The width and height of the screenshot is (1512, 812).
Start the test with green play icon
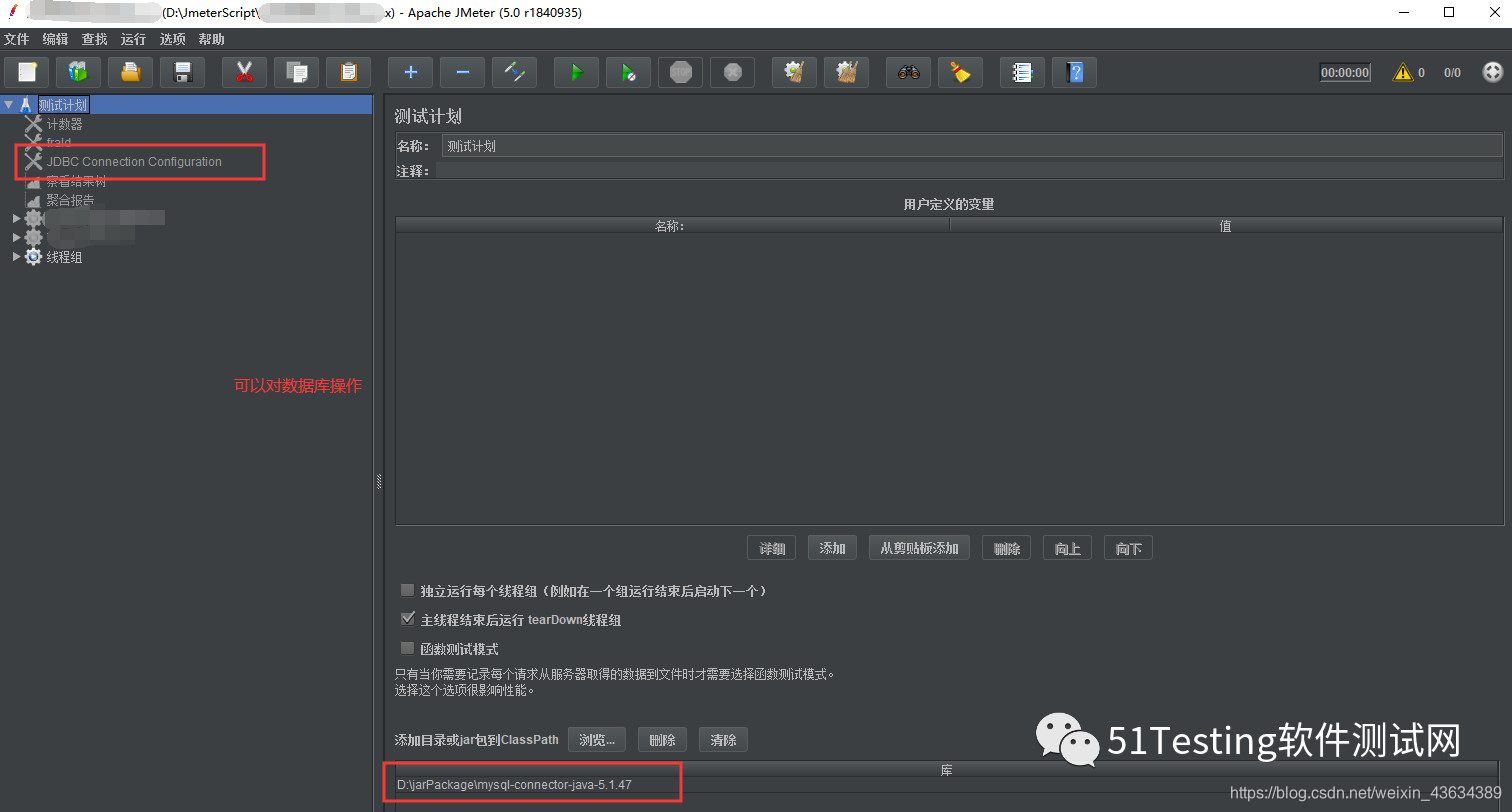[576, 72]
